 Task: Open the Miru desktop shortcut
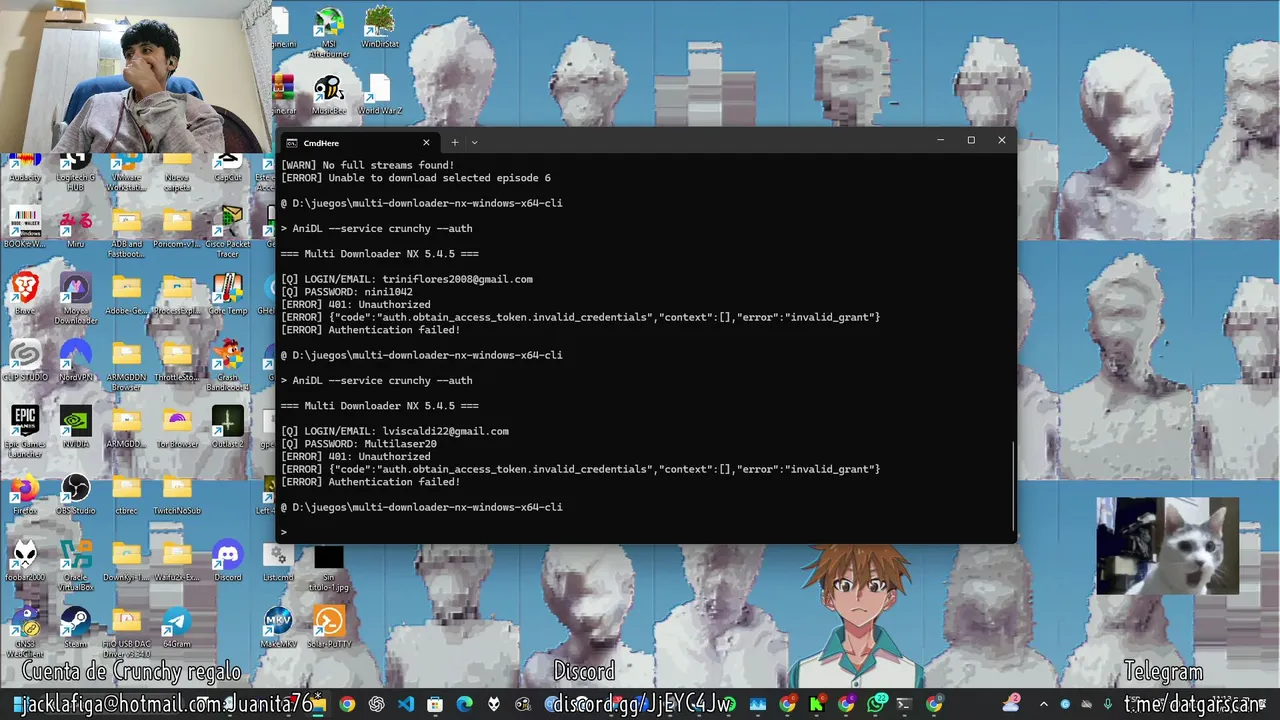click(x=75, y=228)
